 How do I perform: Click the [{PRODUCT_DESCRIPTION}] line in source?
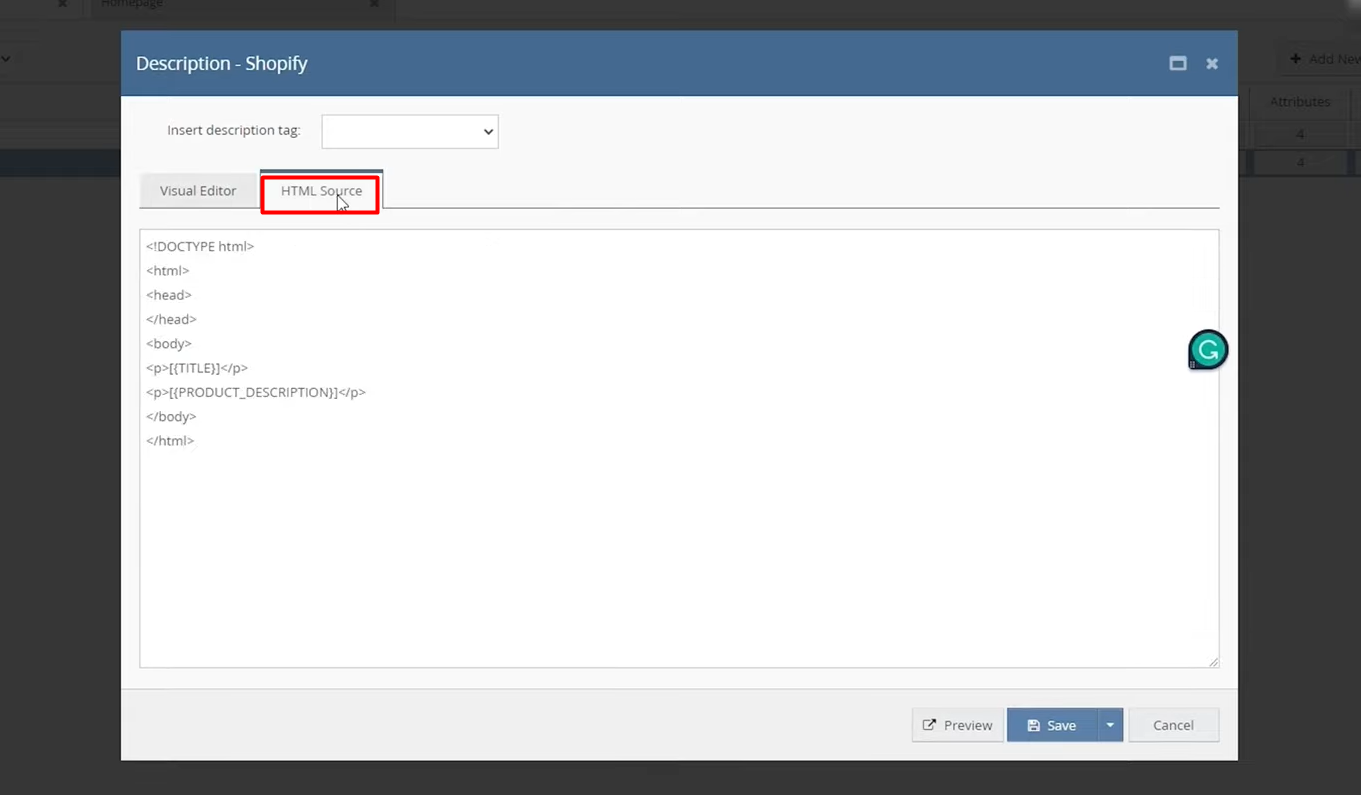(256, 392)
